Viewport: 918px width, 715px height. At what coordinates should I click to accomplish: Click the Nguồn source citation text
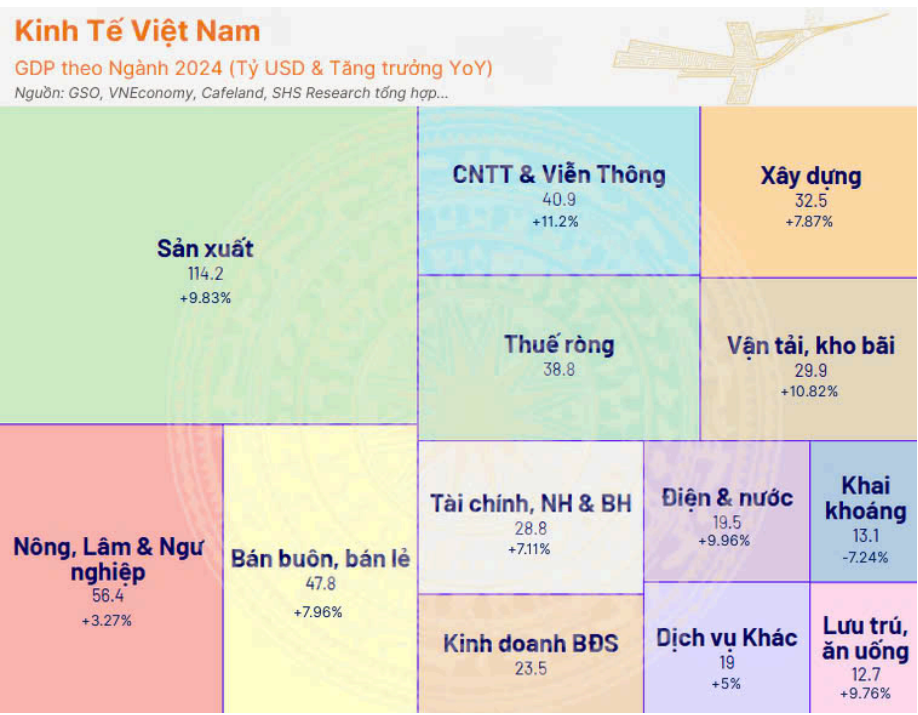(x=231, y=93)
